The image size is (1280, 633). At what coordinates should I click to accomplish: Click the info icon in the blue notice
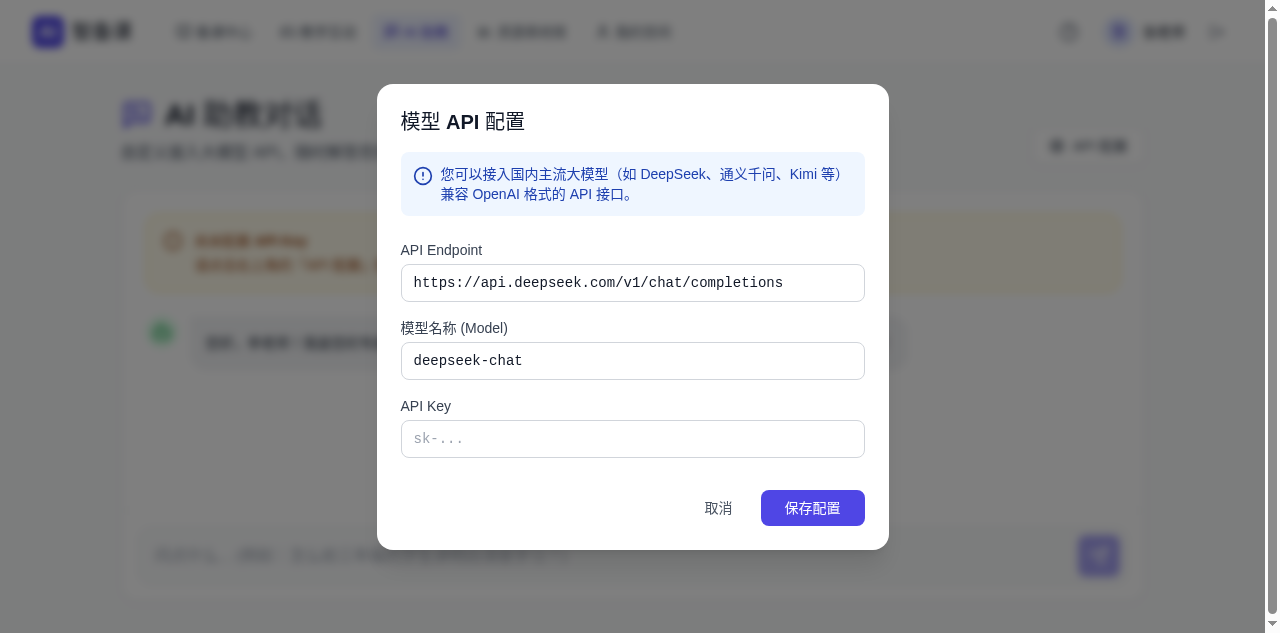423,176
